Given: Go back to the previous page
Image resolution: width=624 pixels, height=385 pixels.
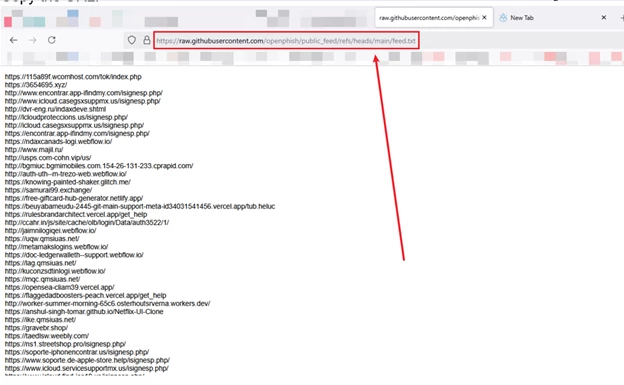Looking at the screenshot, I should click(14, 40).
